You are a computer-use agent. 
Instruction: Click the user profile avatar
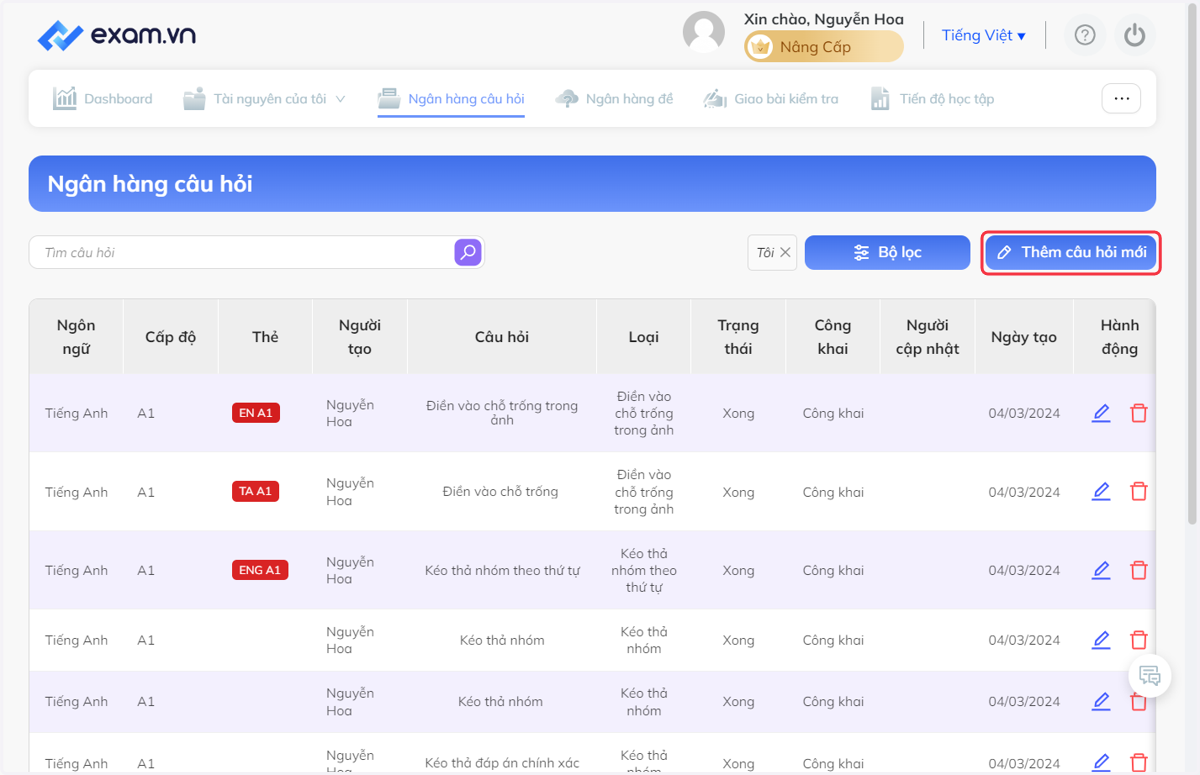pyautogui.click(x=704, y=33)
